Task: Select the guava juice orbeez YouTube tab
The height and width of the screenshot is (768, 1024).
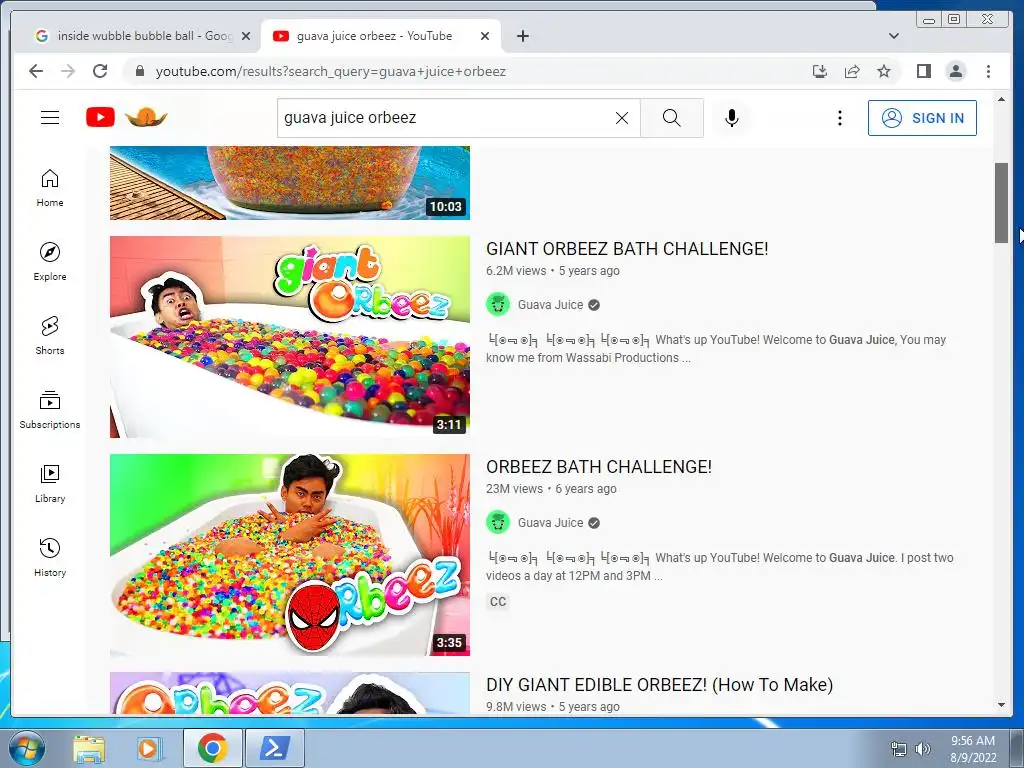Action: click(374, 36)
